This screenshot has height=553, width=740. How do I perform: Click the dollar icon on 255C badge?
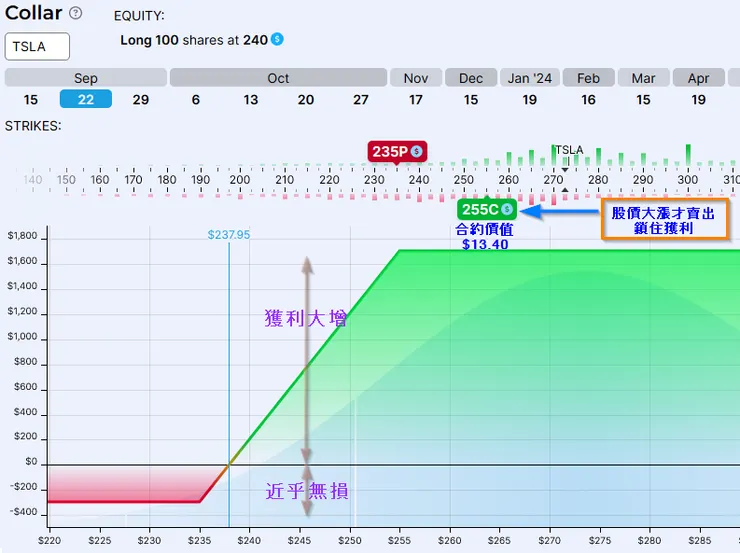pyautogui.click(x=507, y=209)
